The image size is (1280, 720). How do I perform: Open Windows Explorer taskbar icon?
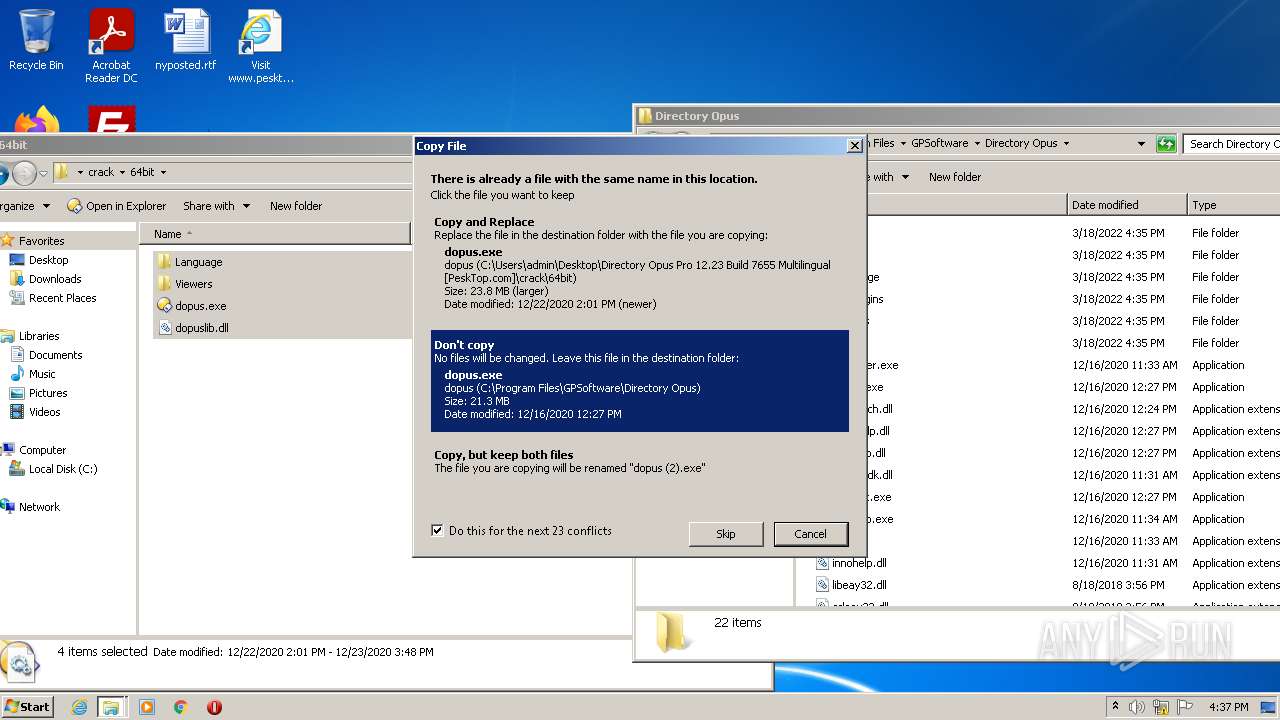[x=111, y=707]
